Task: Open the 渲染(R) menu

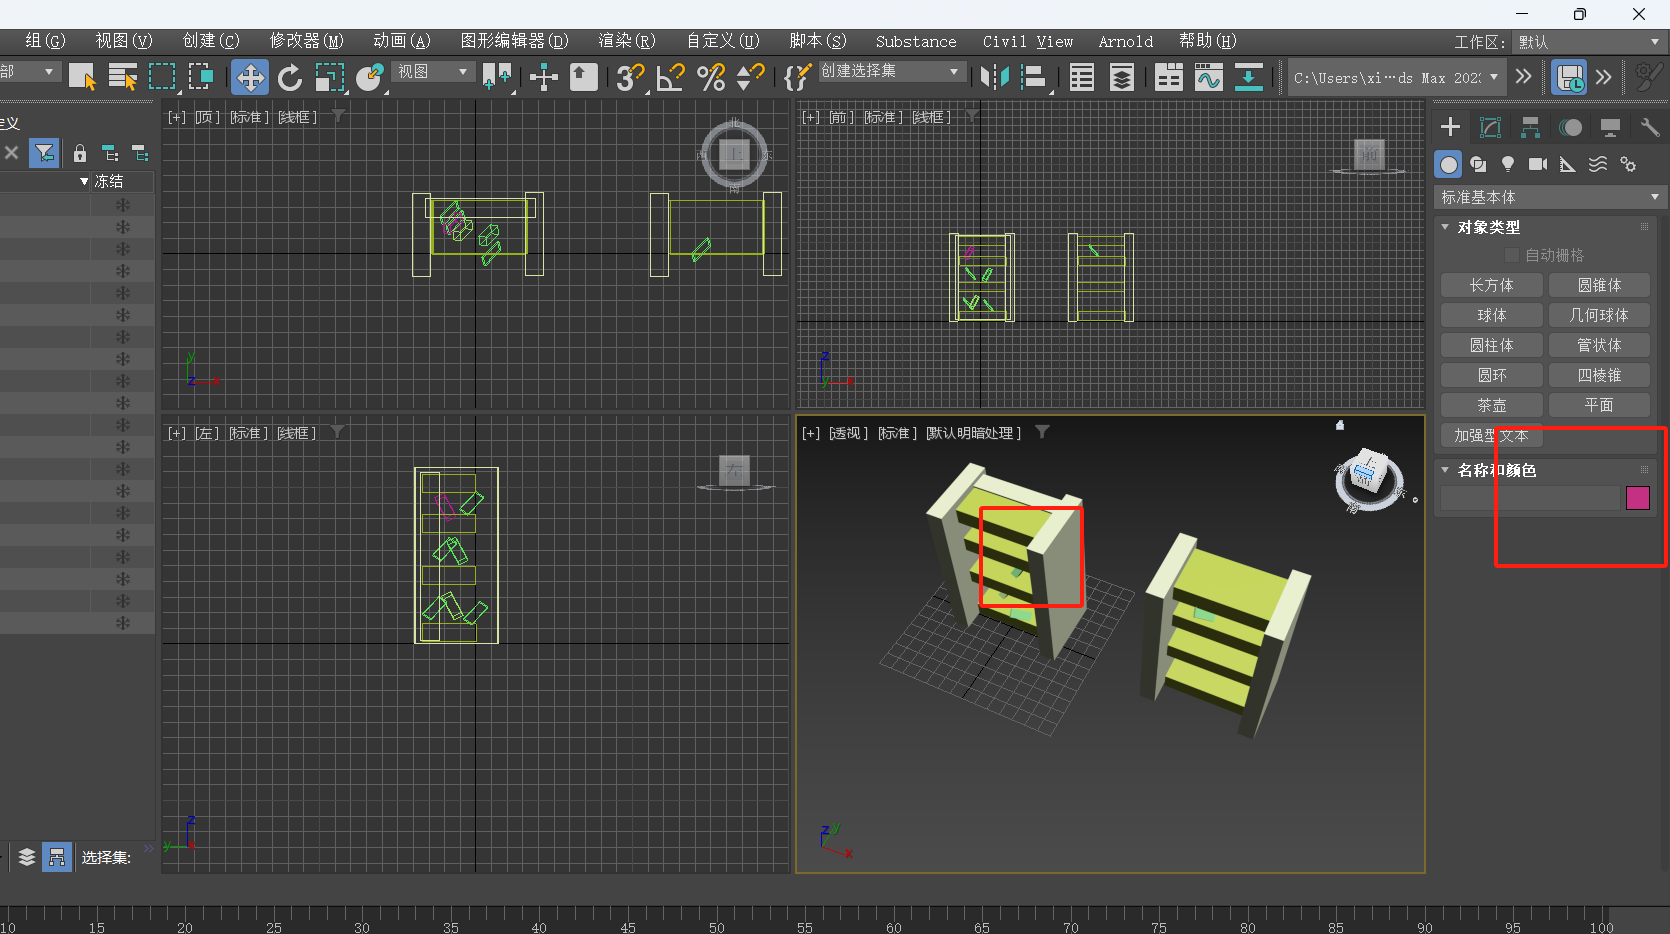Action: 627,41
